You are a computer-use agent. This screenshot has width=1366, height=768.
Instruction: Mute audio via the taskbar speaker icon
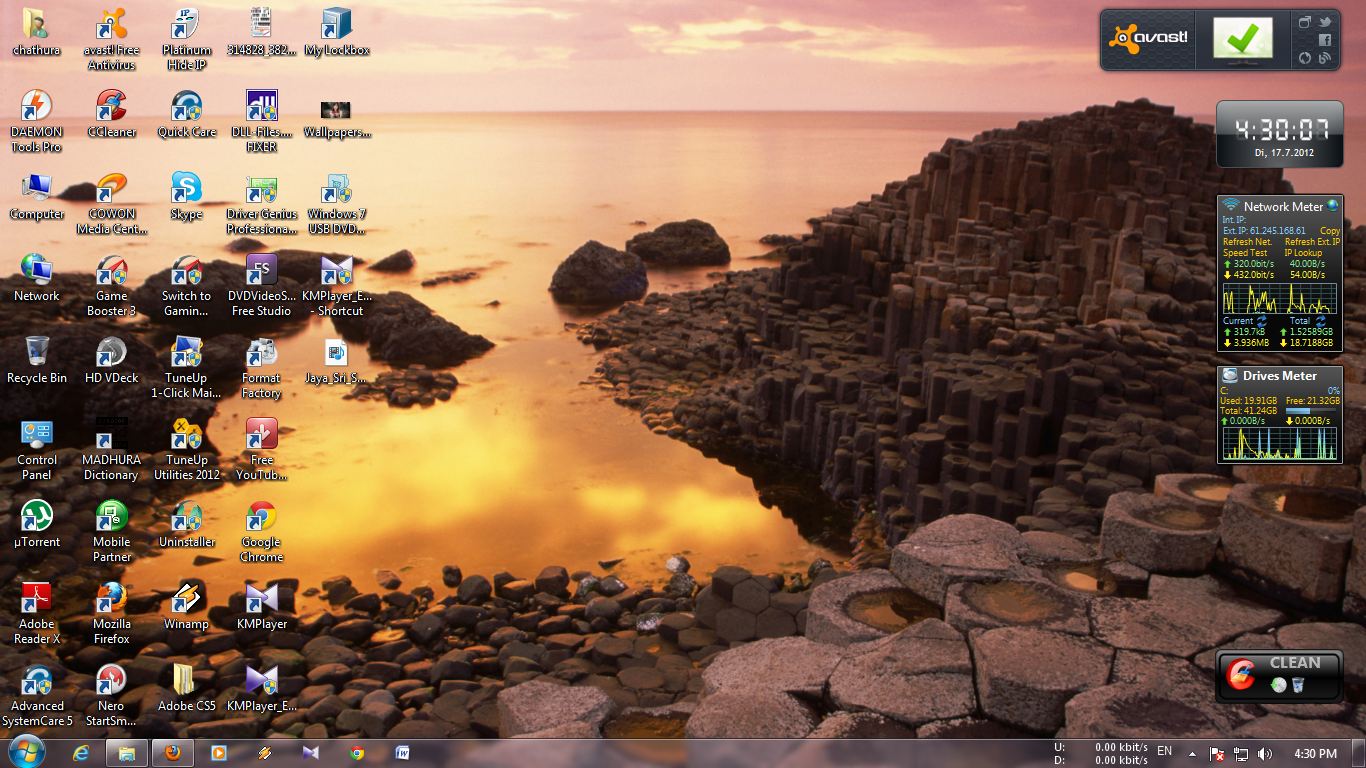(1266, 753)
